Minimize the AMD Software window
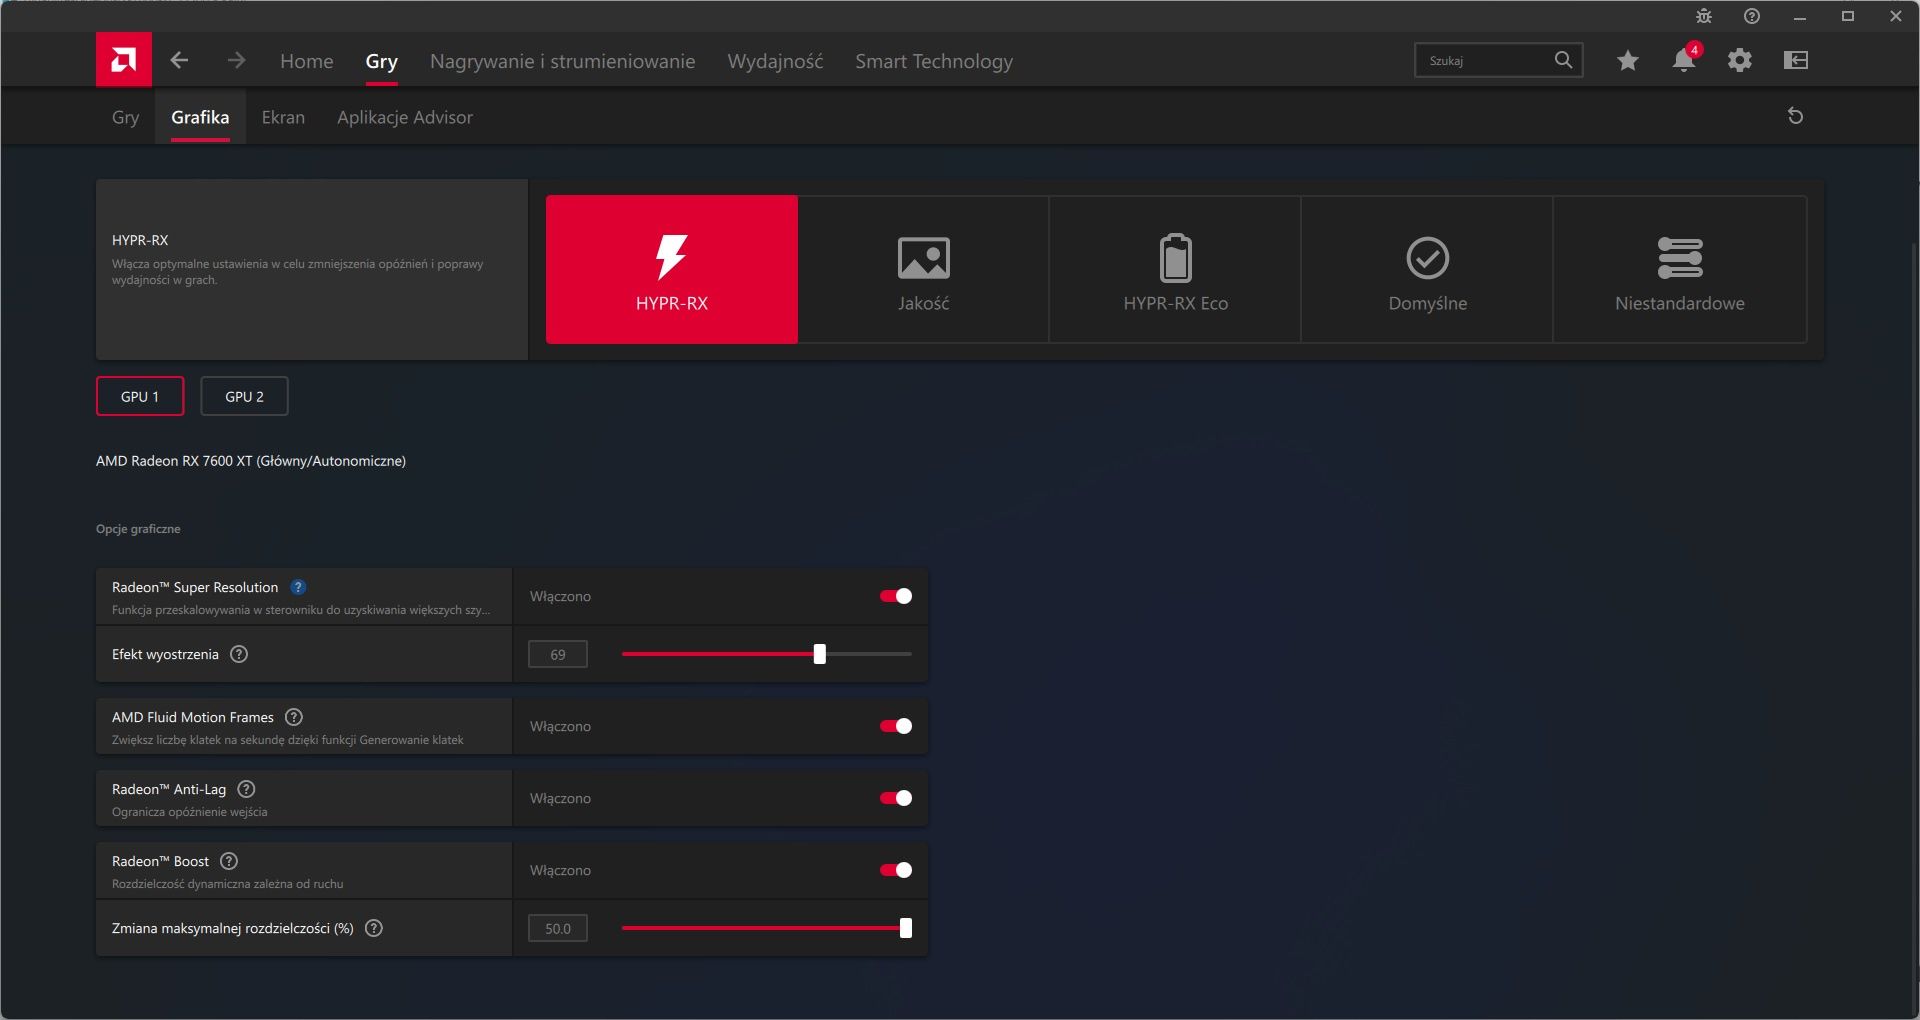This screenshot has height=1020, width=1920. point(1800,16)
